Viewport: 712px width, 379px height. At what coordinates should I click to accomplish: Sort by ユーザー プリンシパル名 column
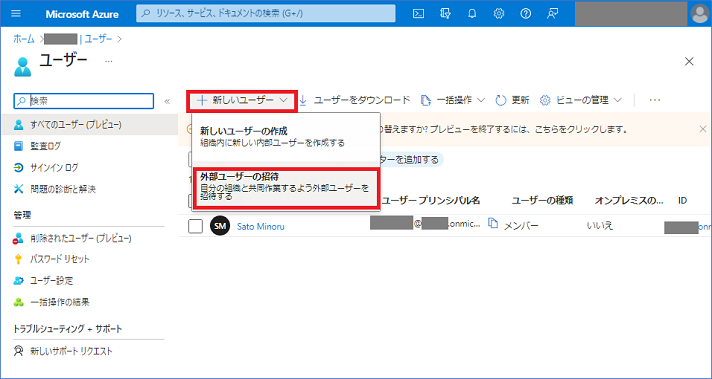pos(430,201)
